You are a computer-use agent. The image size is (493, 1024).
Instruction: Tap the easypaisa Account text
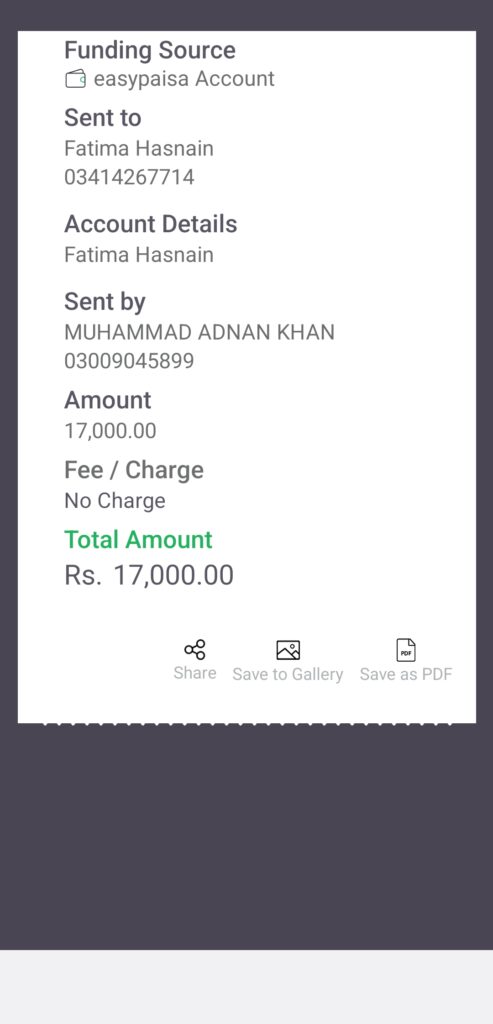pos(184,79)
